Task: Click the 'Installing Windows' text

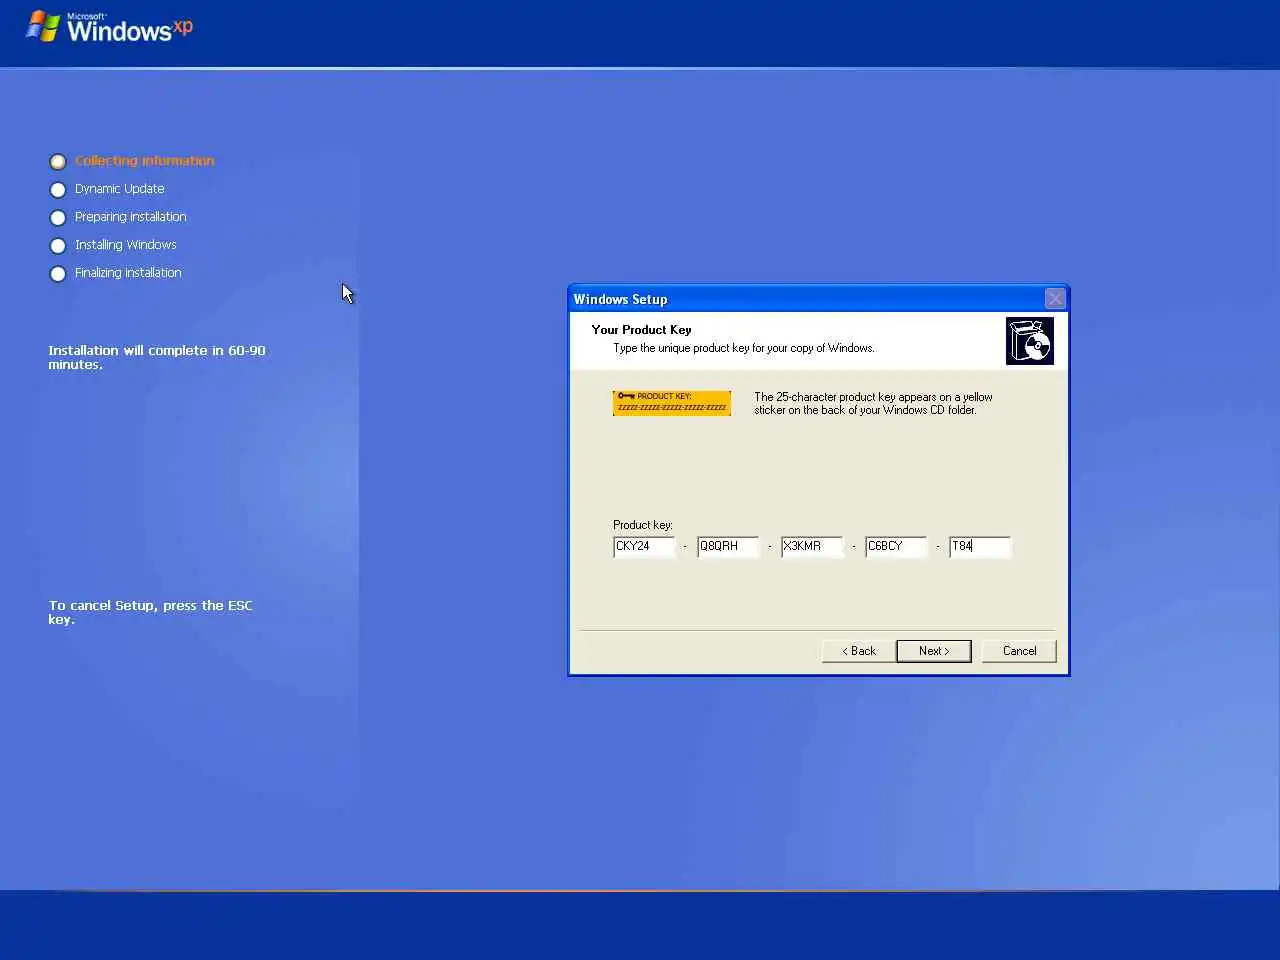Action: click(126, 245)
